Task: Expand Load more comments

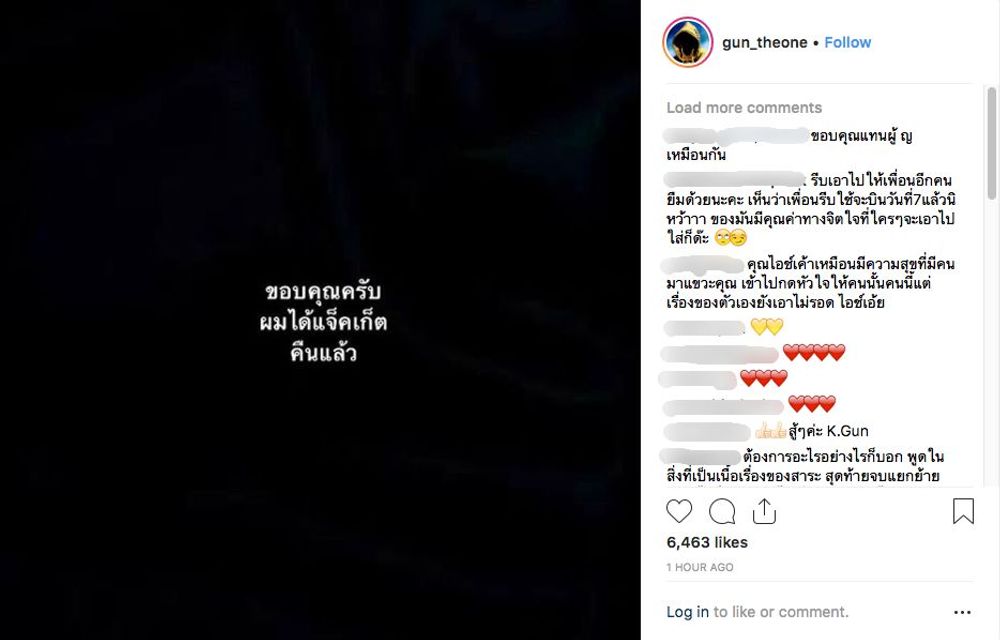Action: coord(744,108)
